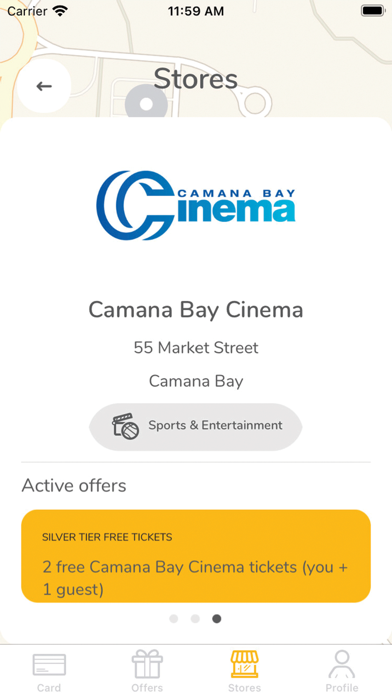The height and width of the screenshot is (696, 392).
Task: Tap the Stores page title
Action: (196, 79)
